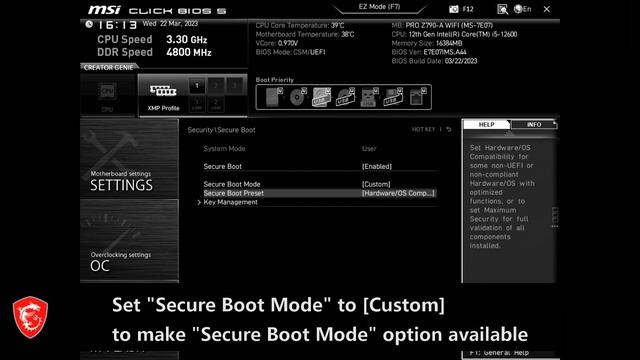Click VCore: 0.970V text

click(277, 43)
